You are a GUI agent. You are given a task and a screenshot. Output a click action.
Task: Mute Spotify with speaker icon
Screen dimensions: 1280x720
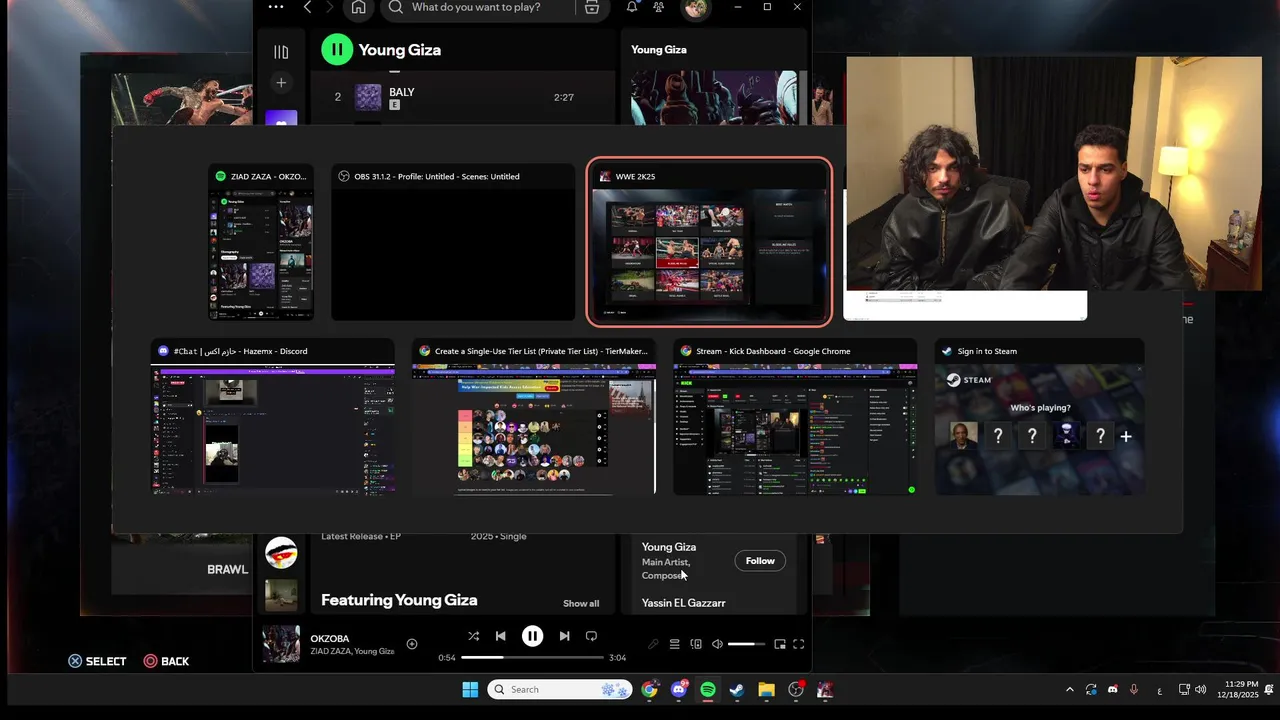[717, 644]
